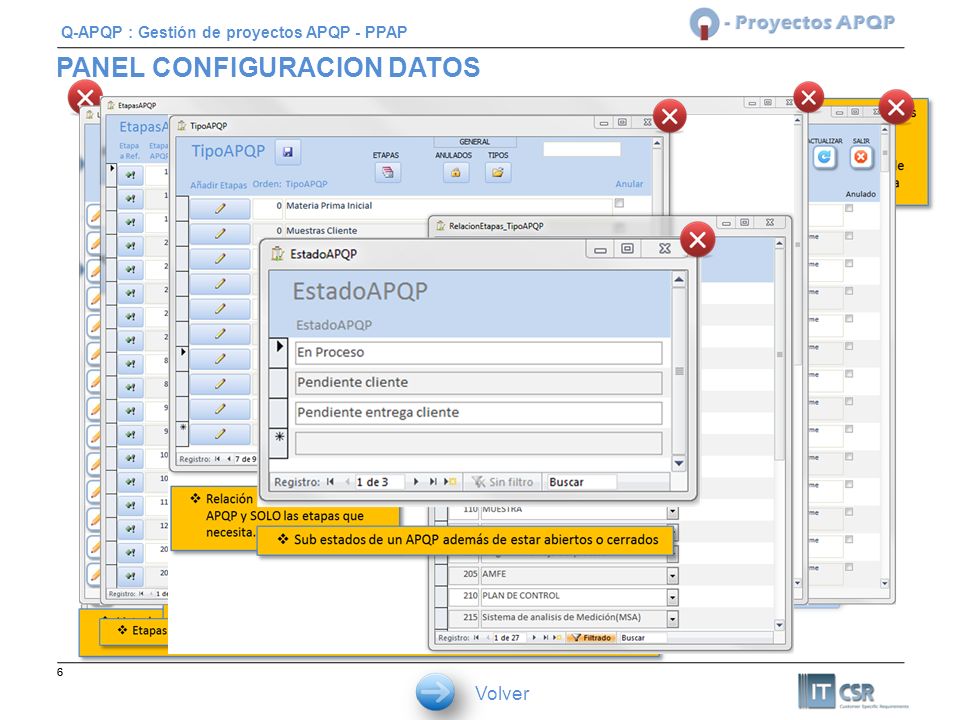Go to next record in RelacionEtapas_TipoAPQP navigator
Viewport: 960px width, 720px height.
click(534, 637)
